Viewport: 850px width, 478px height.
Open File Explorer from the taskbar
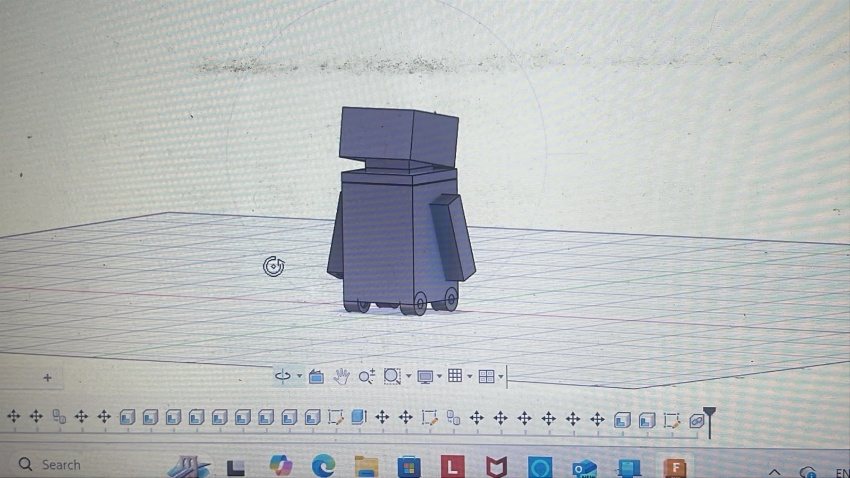(x=366, y=466)
